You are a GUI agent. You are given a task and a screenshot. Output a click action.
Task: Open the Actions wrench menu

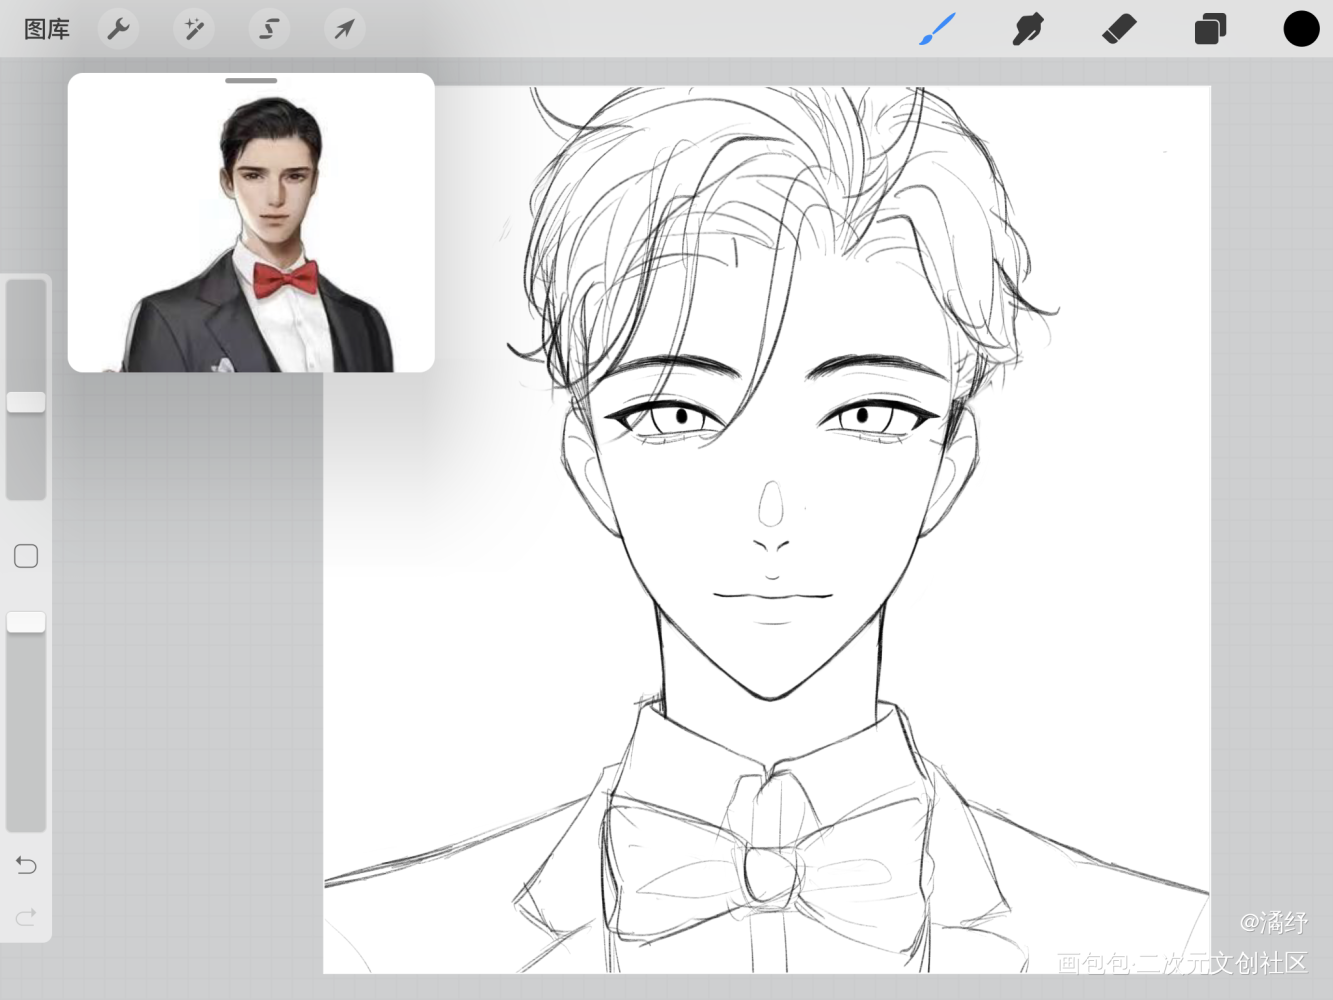(x=119, y=29)
